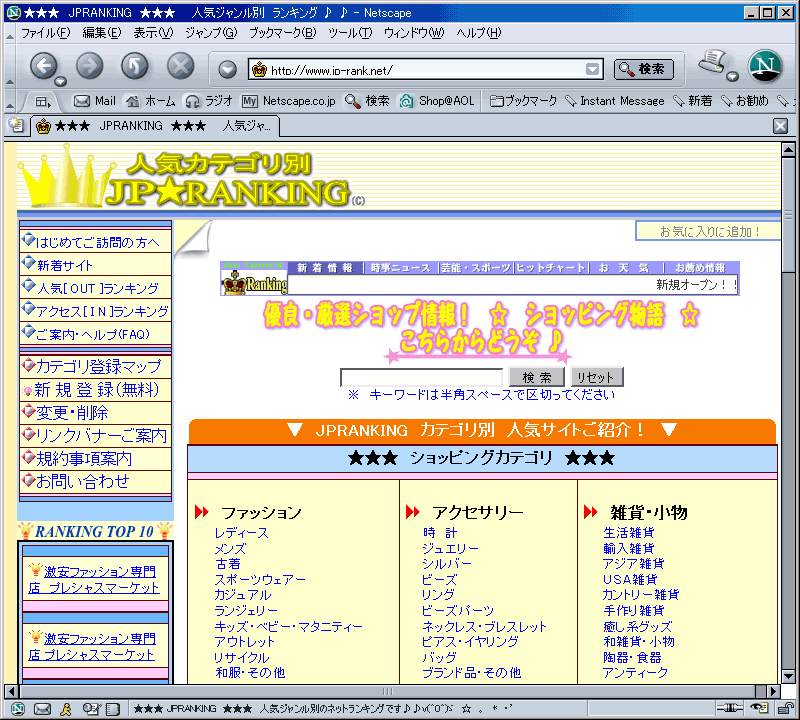Viewport: 800px width, 720px height.
Task: Open 新規登録(無料) sidebar link
Action: point(95,389)
